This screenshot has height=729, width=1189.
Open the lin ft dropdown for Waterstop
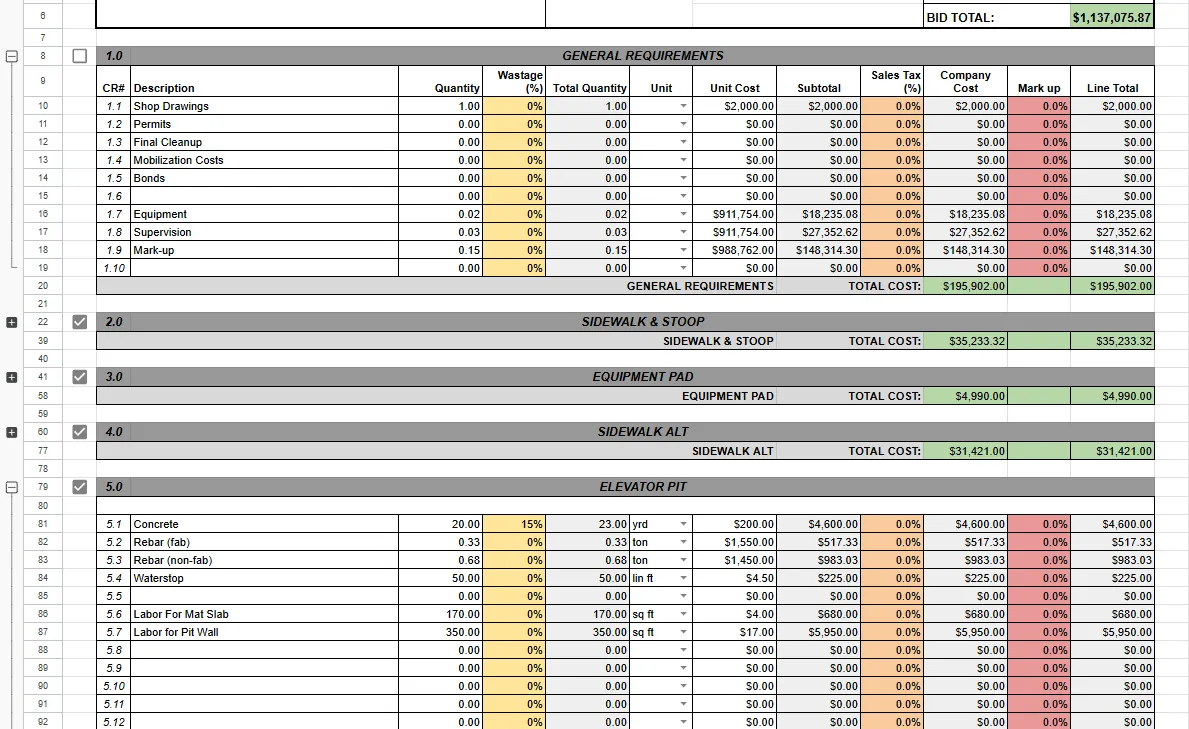coord(682,578)
